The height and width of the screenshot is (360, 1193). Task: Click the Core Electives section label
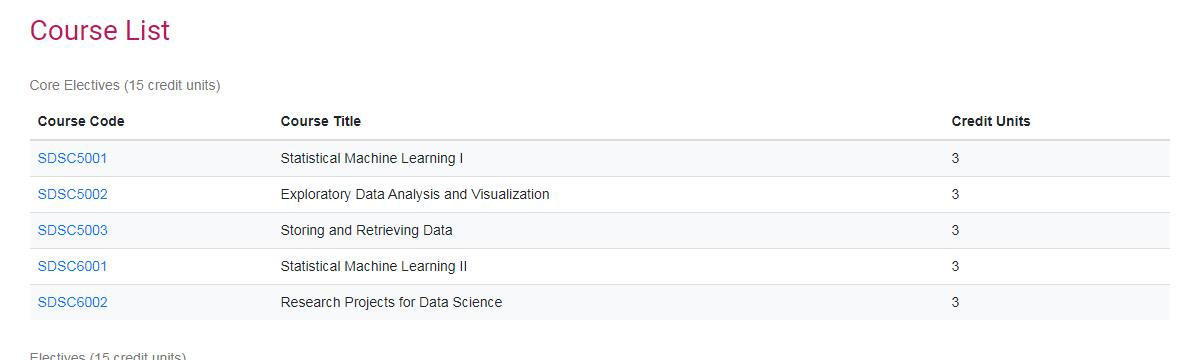[x=125, y=85]
